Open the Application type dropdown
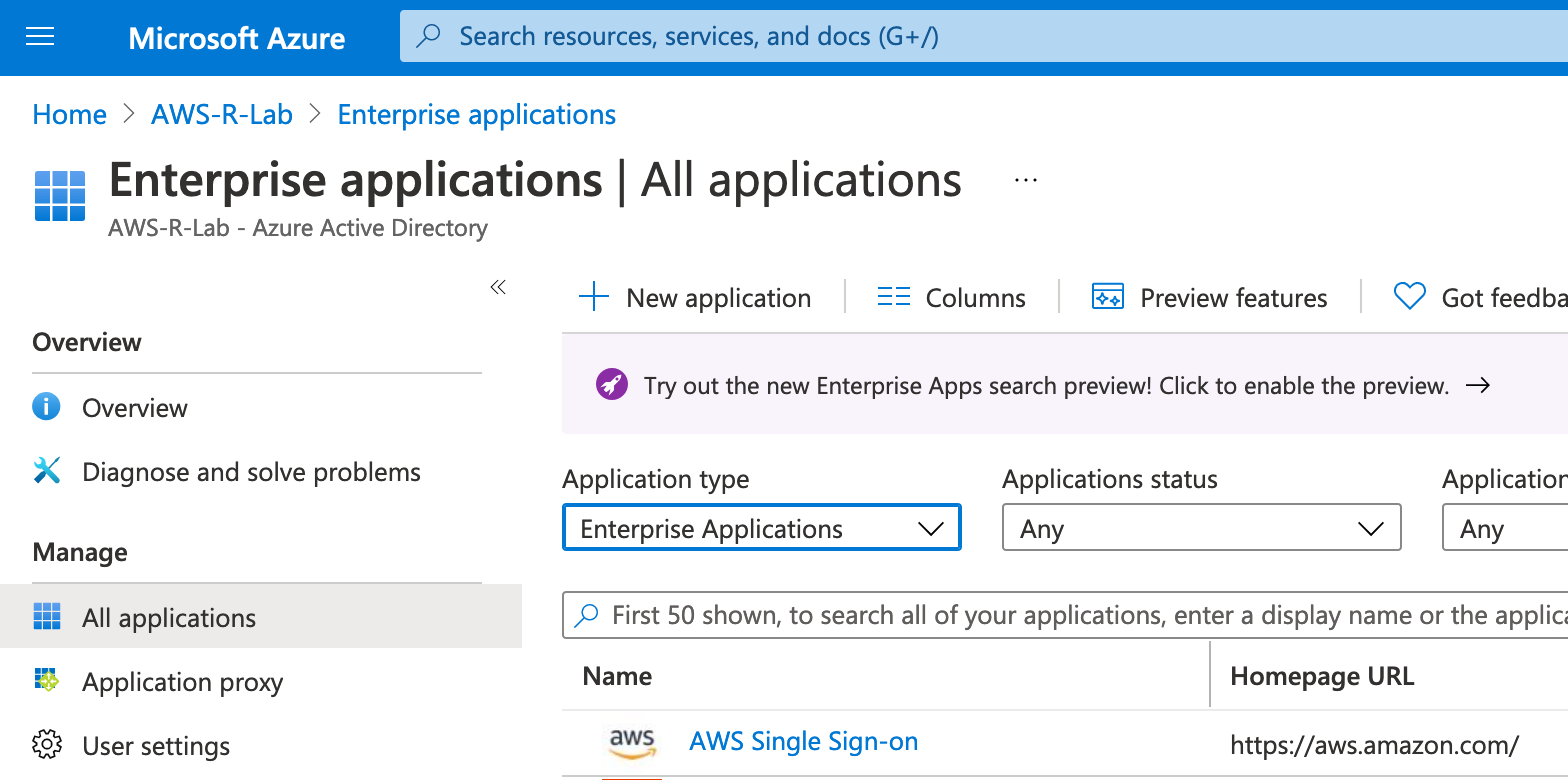 tap(761, 528)
